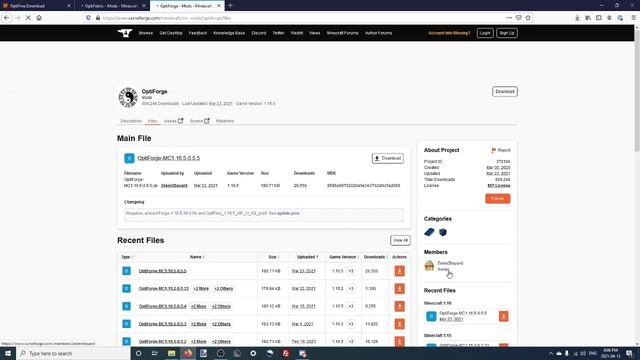Open the MIT License link

coord(499,186)
